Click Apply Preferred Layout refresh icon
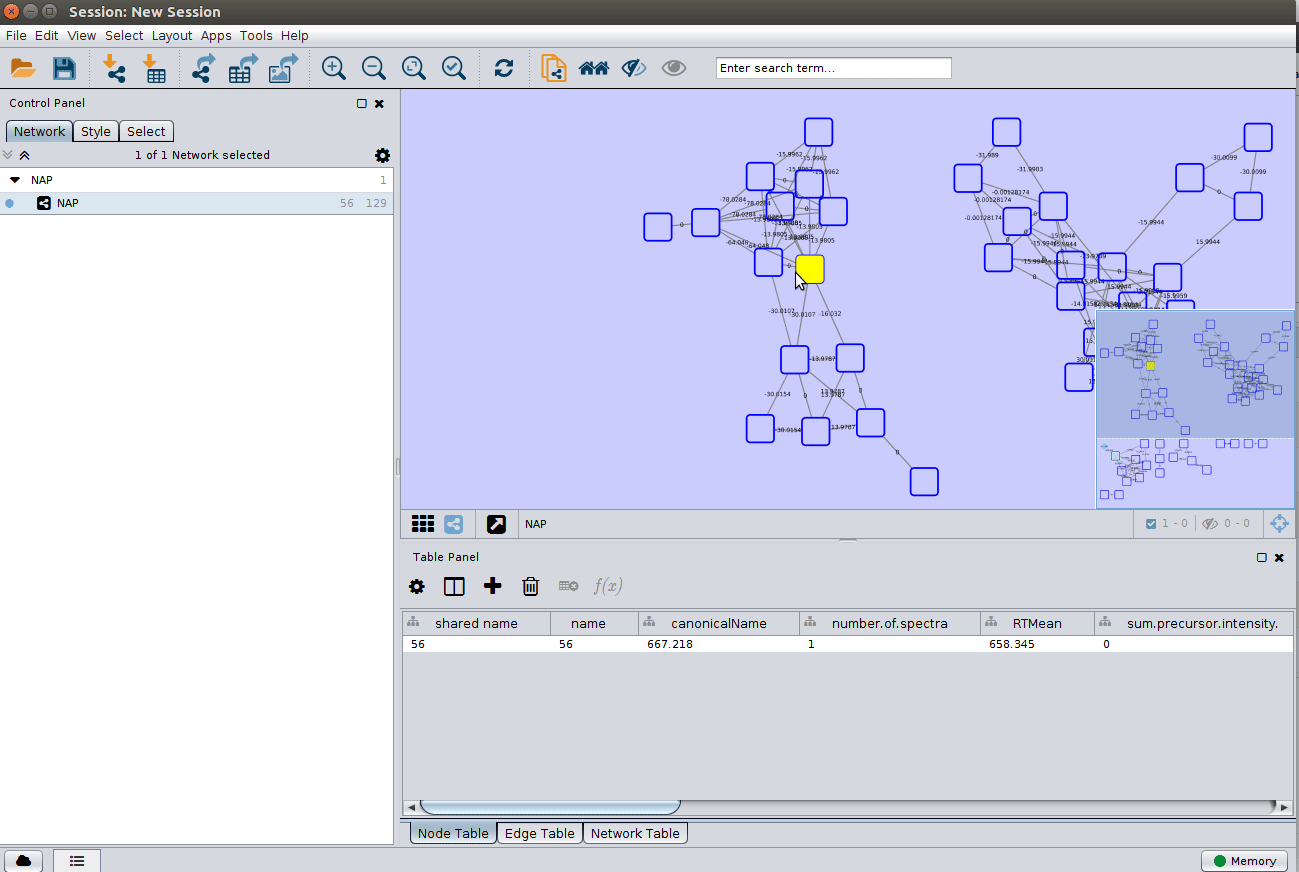Viewport: 1299px width, 872px height. point(504,68)
